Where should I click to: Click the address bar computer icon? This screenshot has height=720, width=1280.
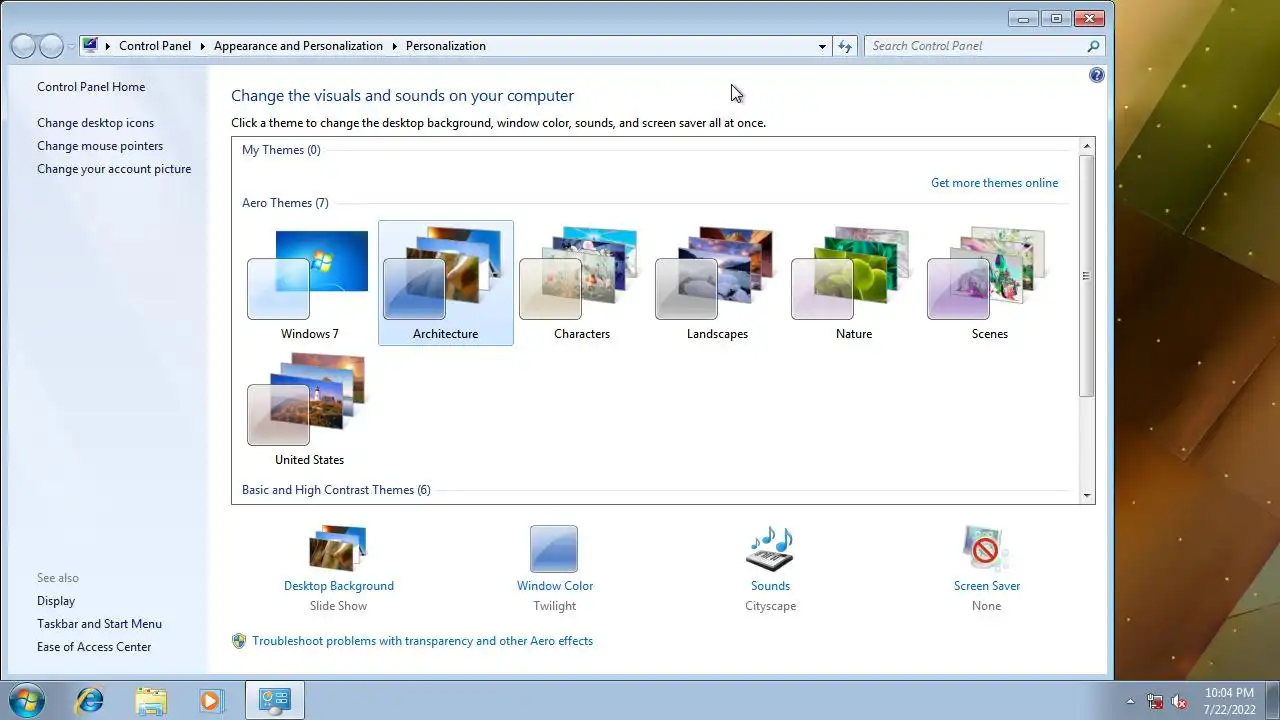point(90,45)
